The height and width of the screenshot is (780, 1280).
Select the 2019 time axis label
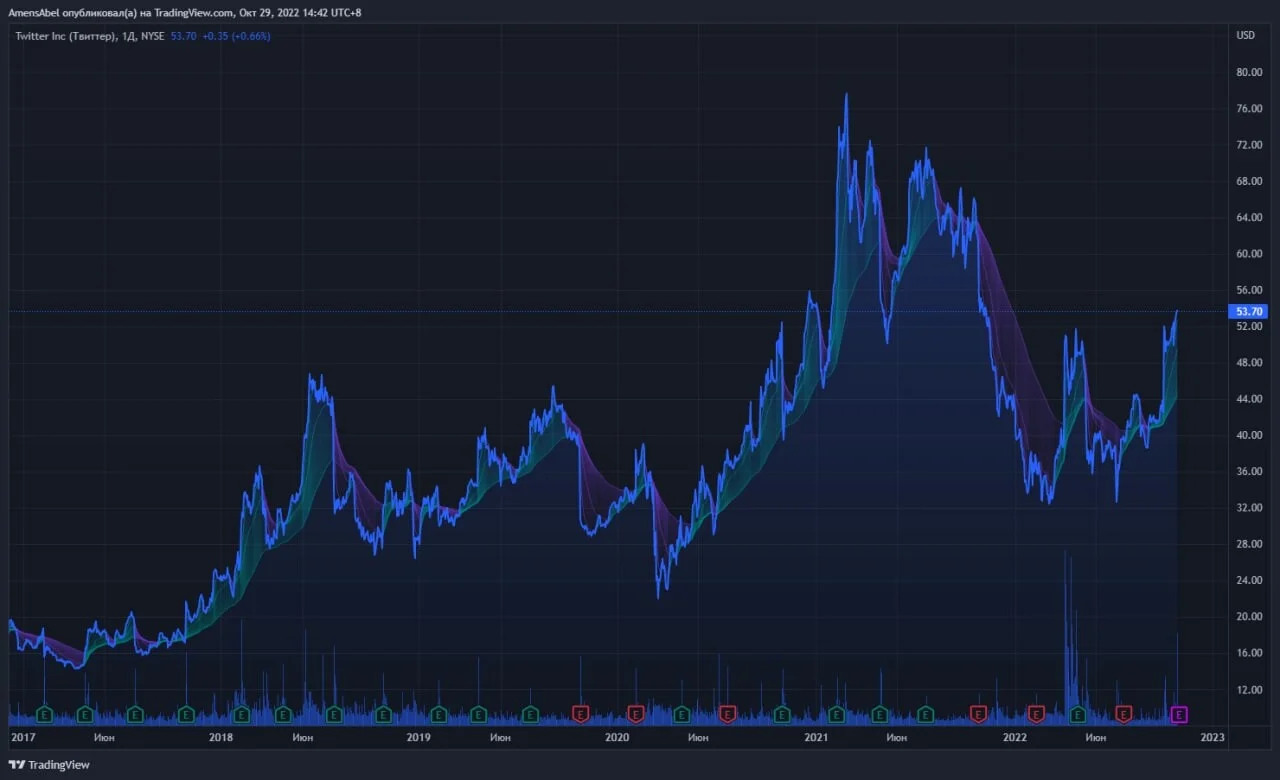(419, 738)
